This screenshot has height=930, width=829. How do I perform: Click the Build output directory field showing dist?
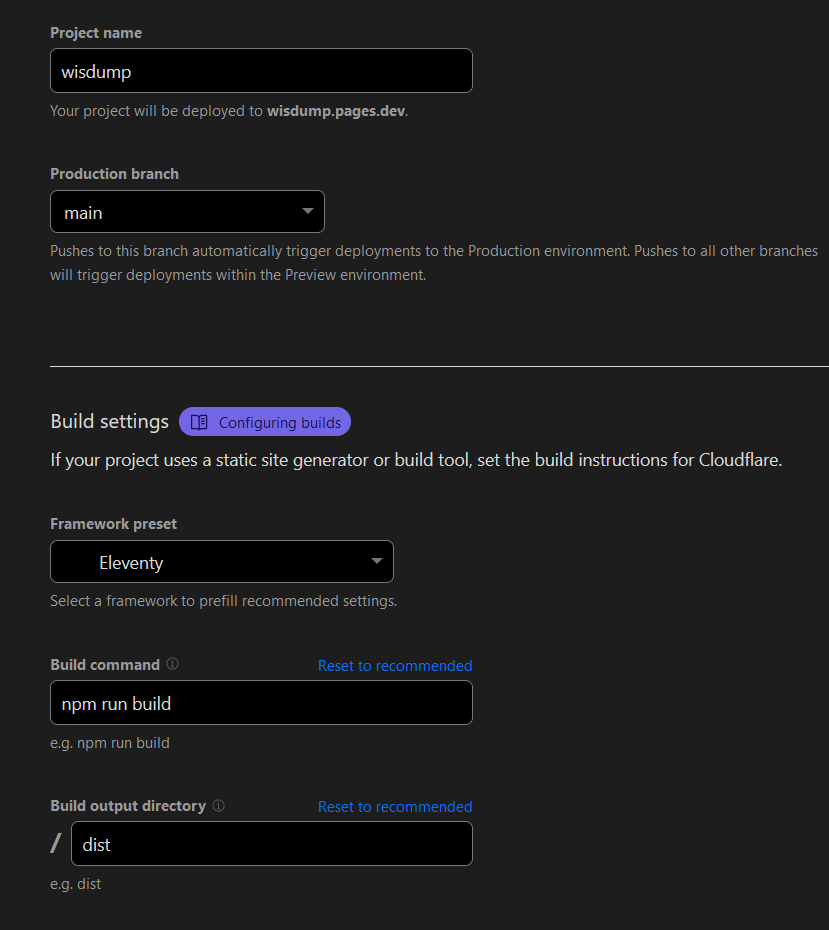[x=271, y=843]
